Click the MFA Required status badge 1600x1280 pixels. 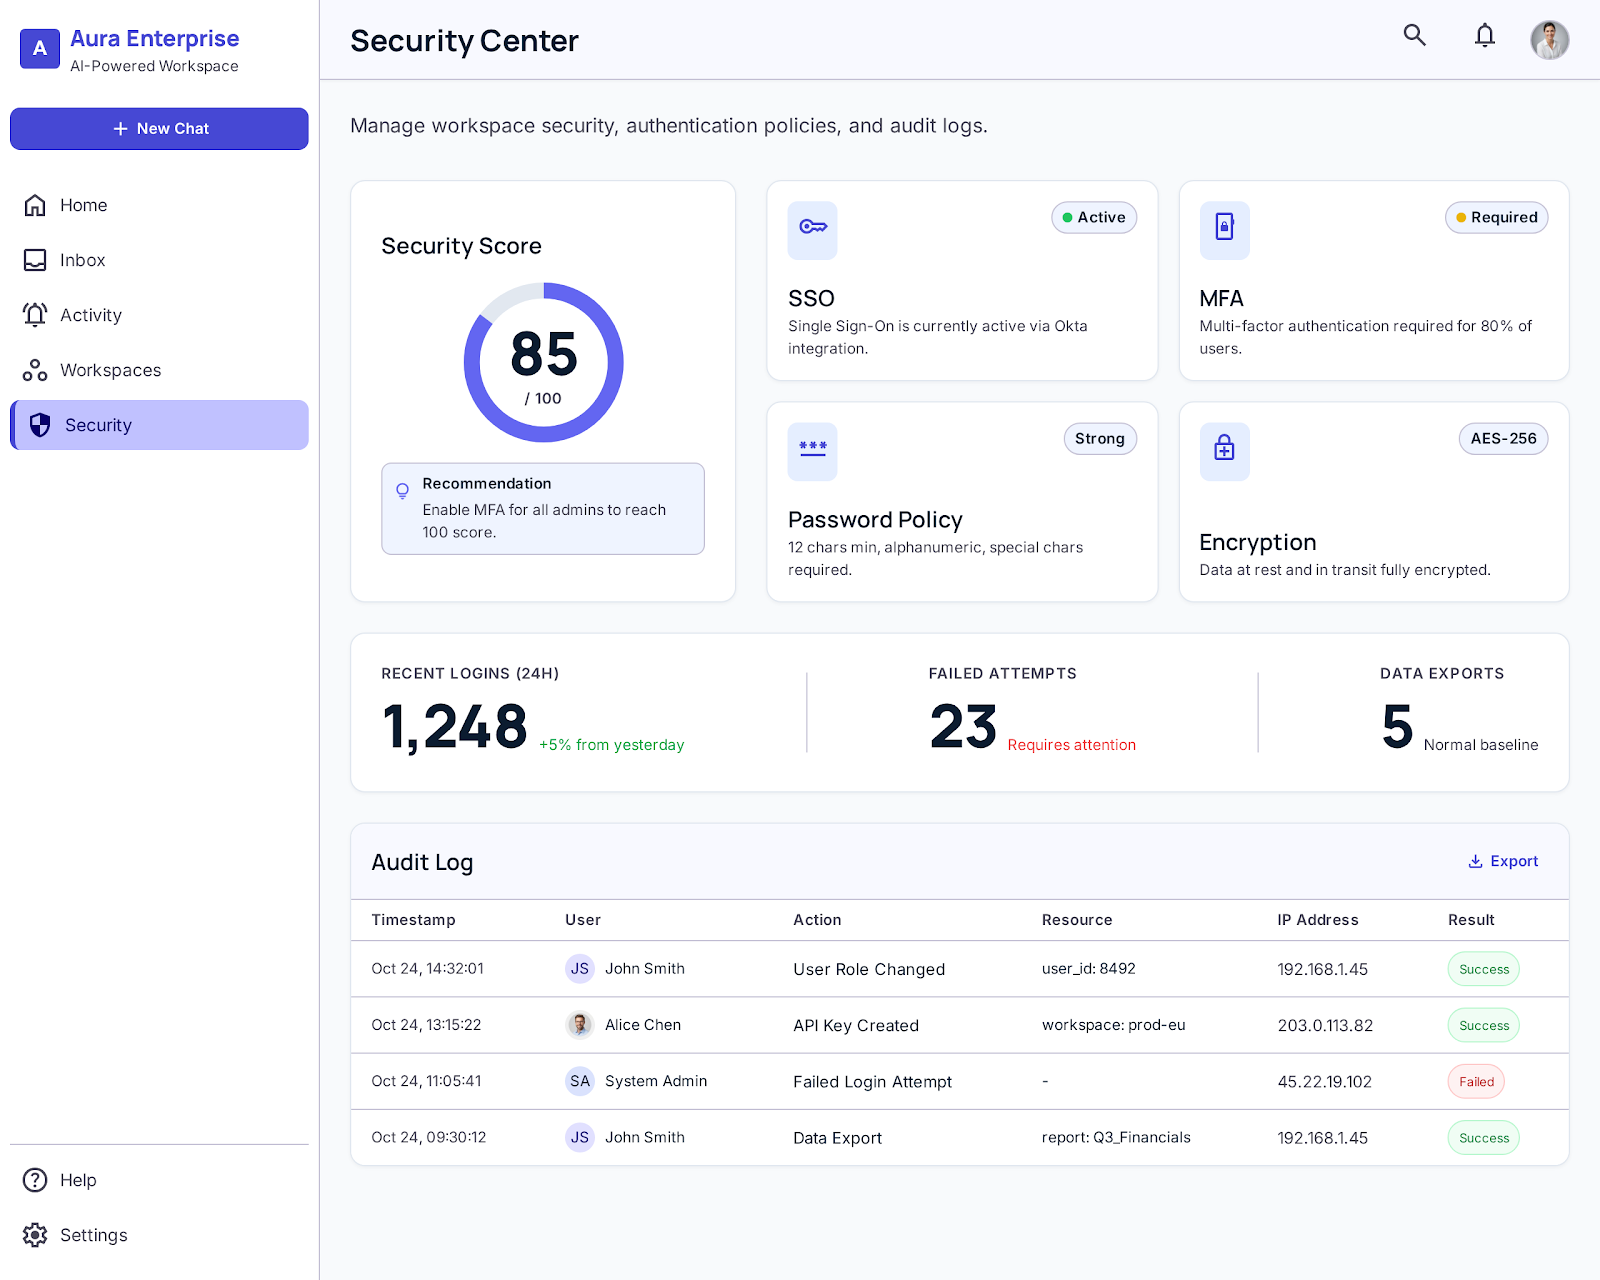click(1496, 218)
